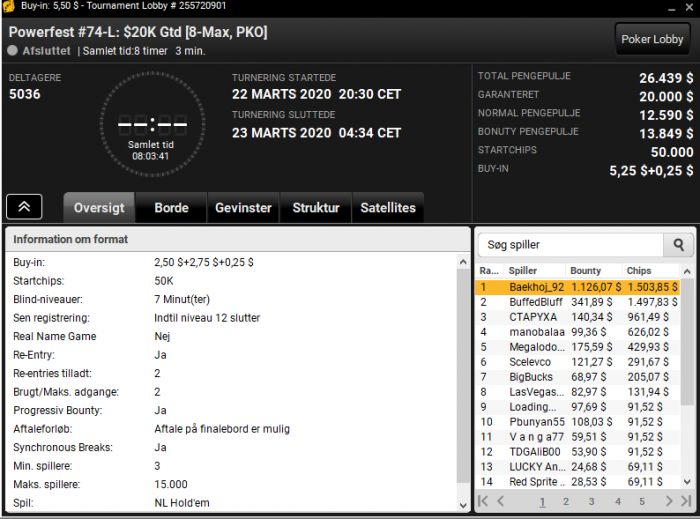Click the start date 22 MARTS 2020 text

tap(282, 95)
